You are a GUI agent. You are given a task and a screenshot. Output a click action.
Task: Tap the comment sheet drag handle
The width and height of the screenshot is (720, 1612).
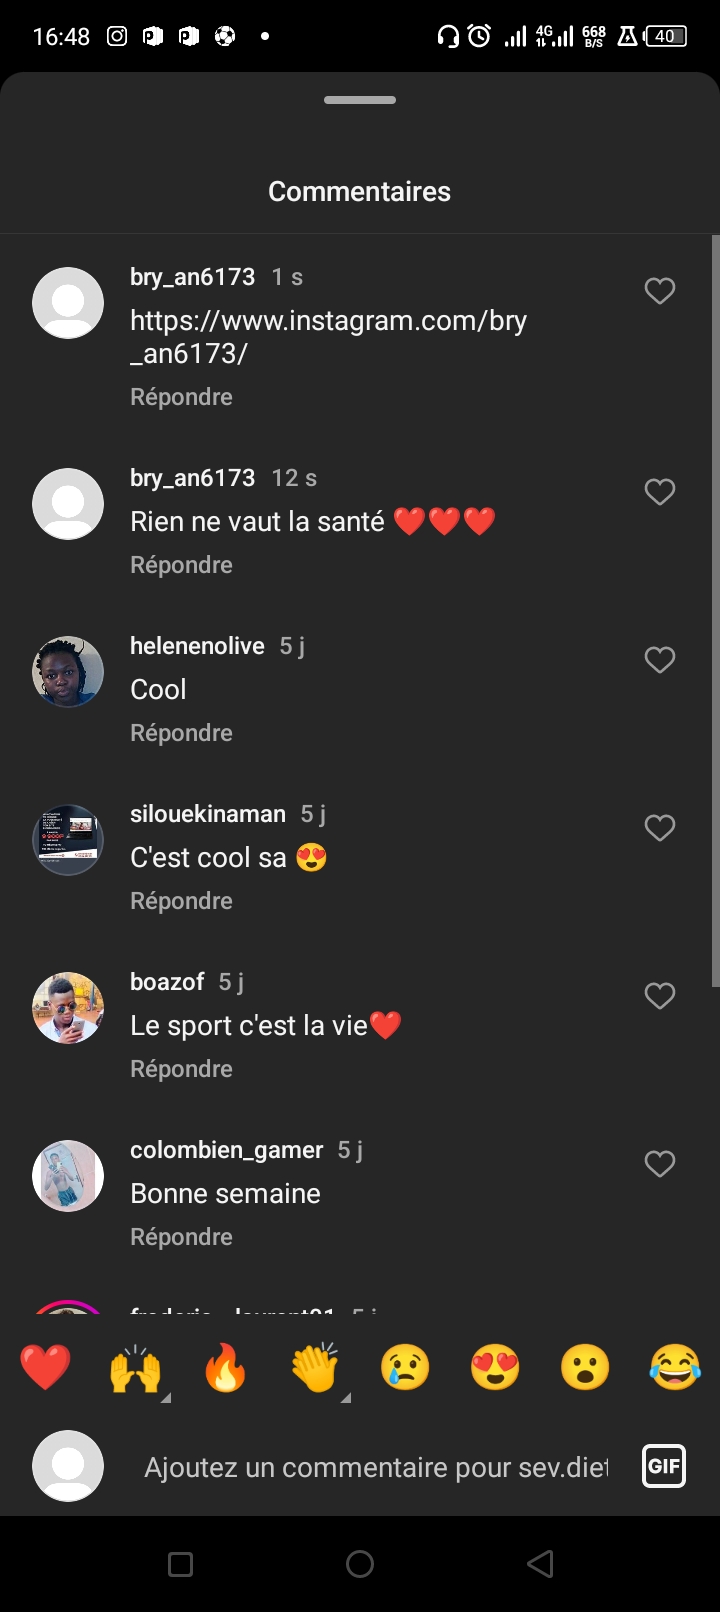tap(360, 100)
